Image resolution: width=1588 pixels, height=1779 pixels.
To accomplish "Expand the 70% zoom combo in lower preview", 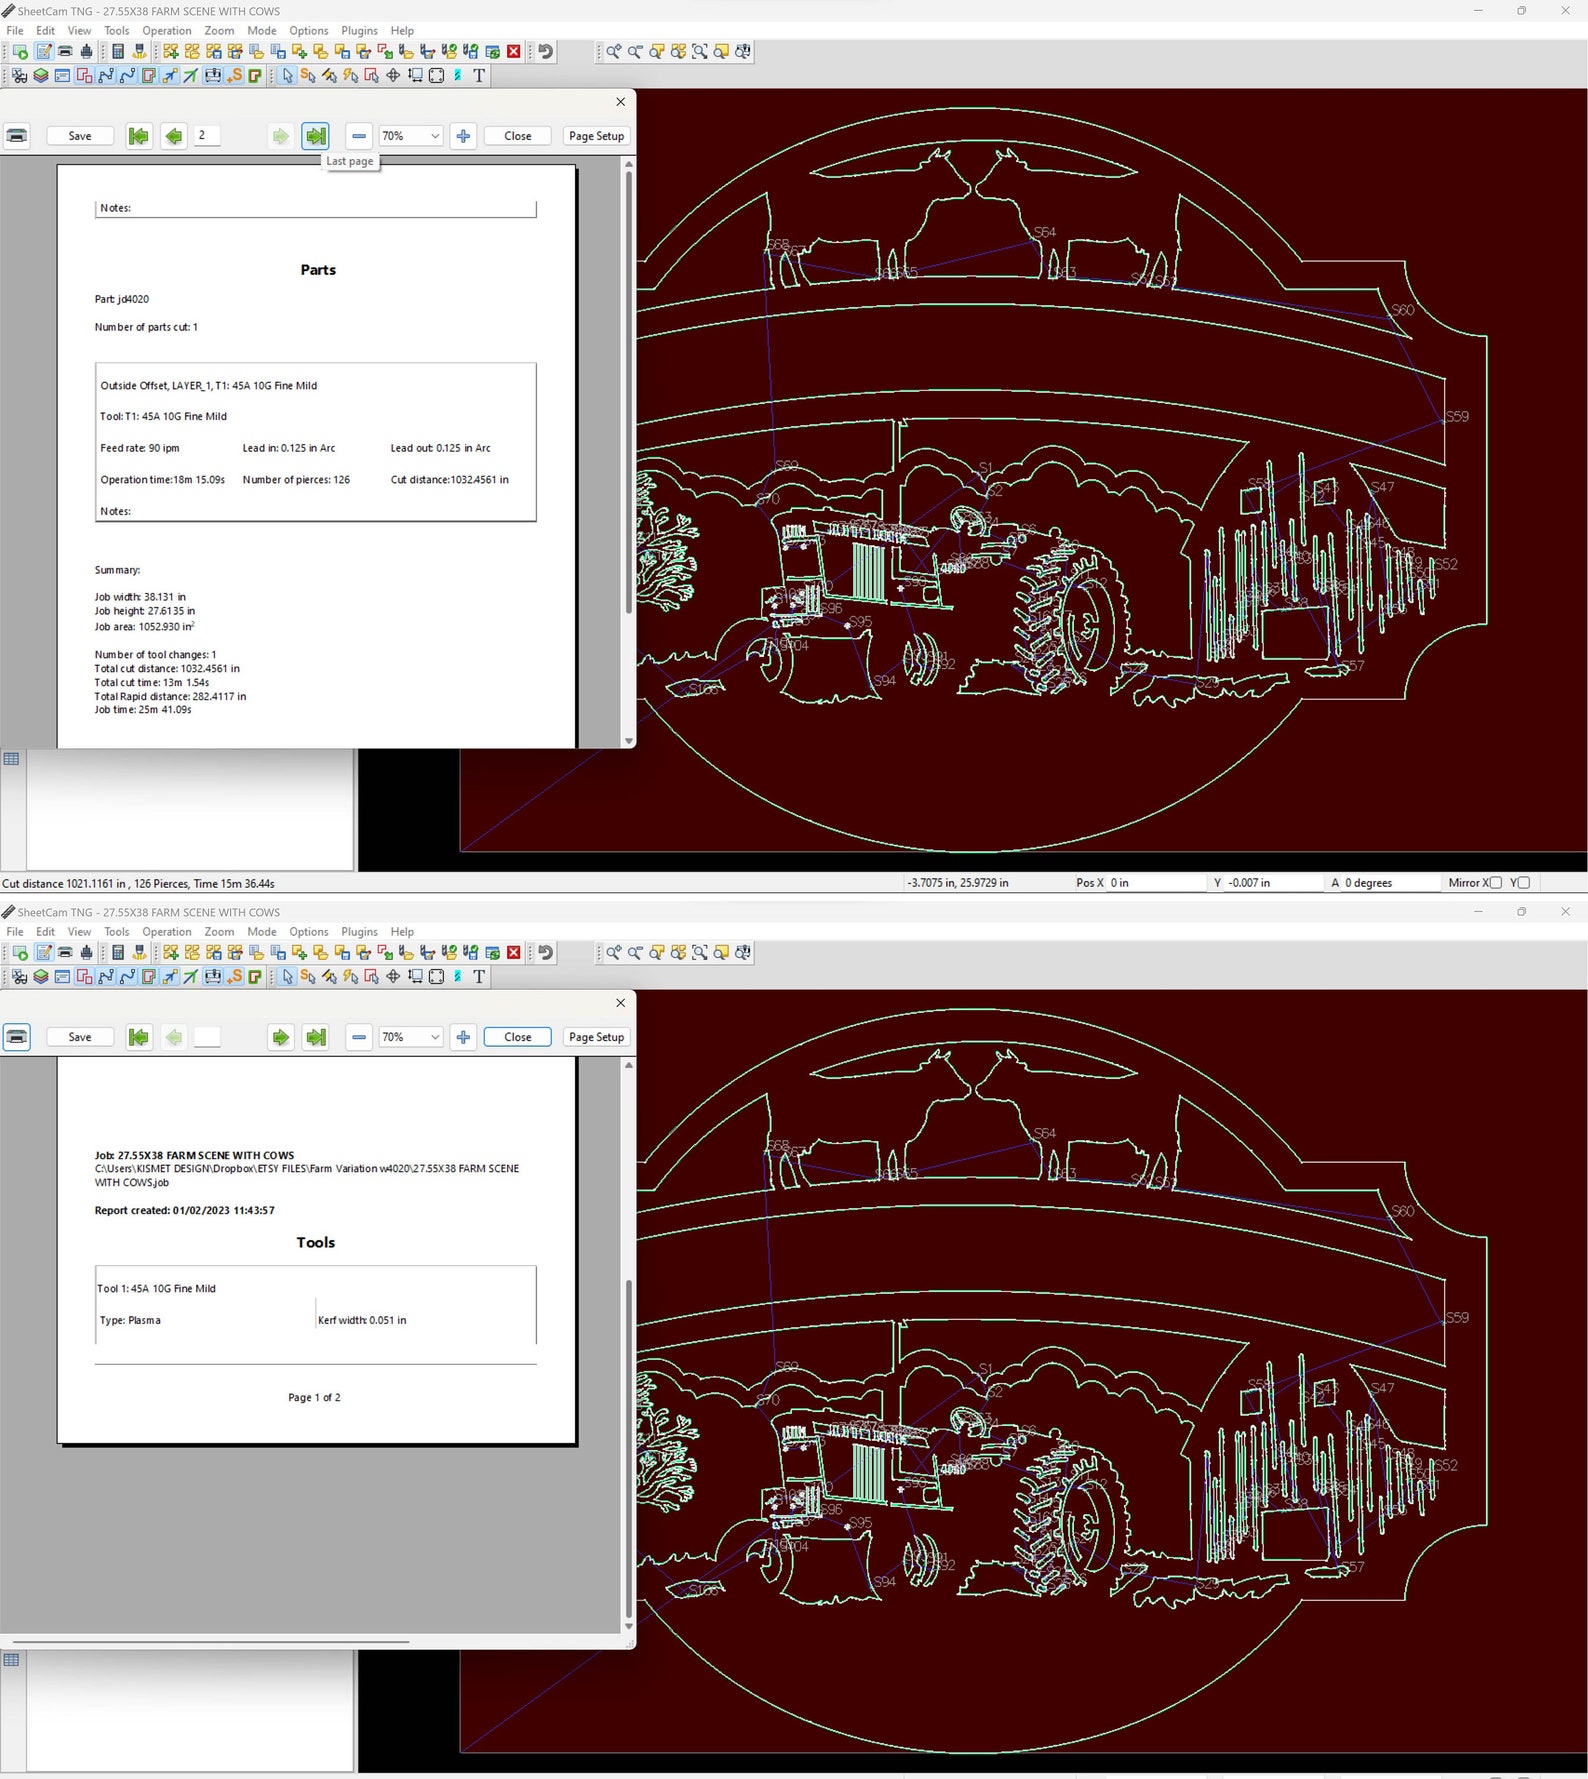I will (434, 1037).
